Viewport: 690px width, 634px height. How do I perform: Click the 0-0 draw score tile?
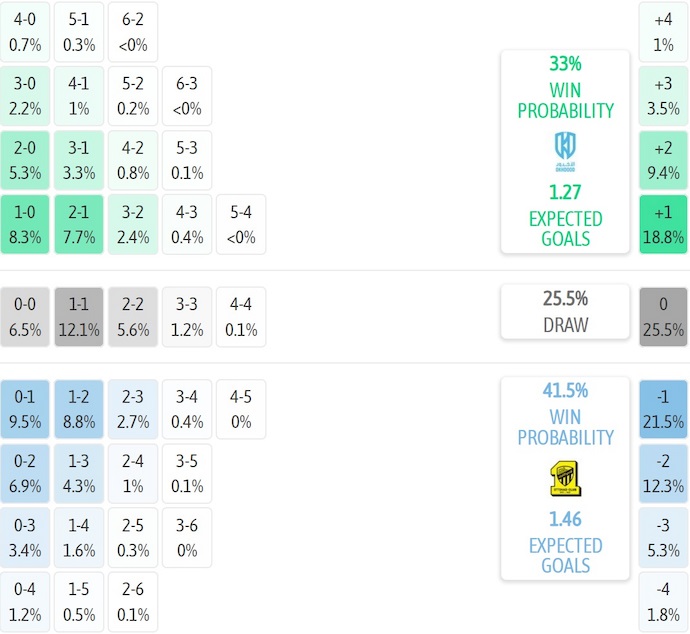click(x=25, y=317)
